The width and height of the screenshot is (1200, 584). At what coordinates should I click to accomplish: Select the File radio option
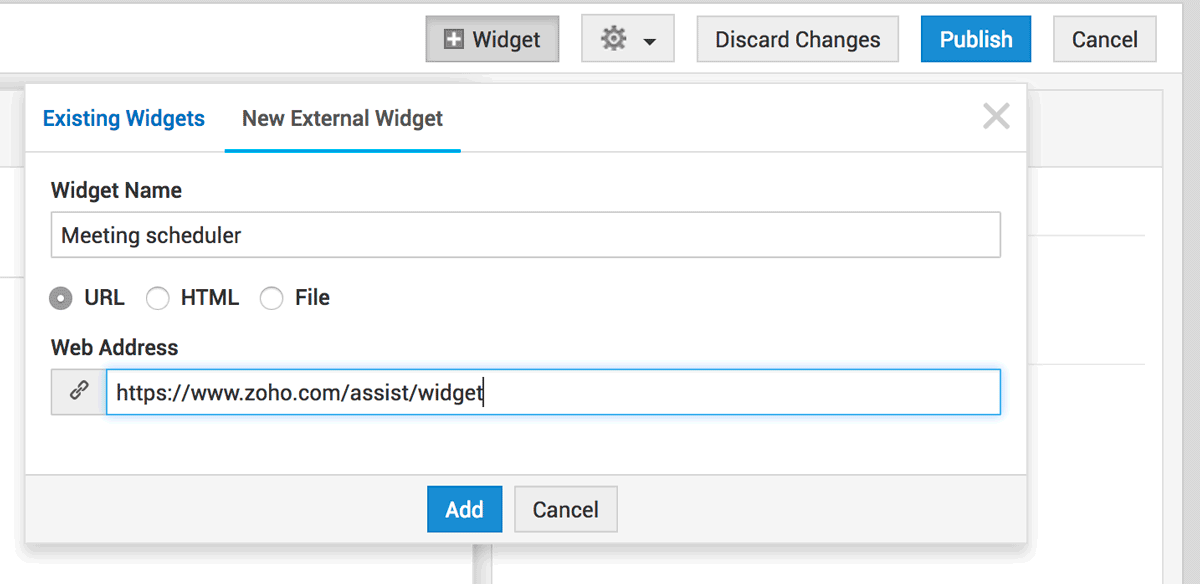(x=271, y=298)
